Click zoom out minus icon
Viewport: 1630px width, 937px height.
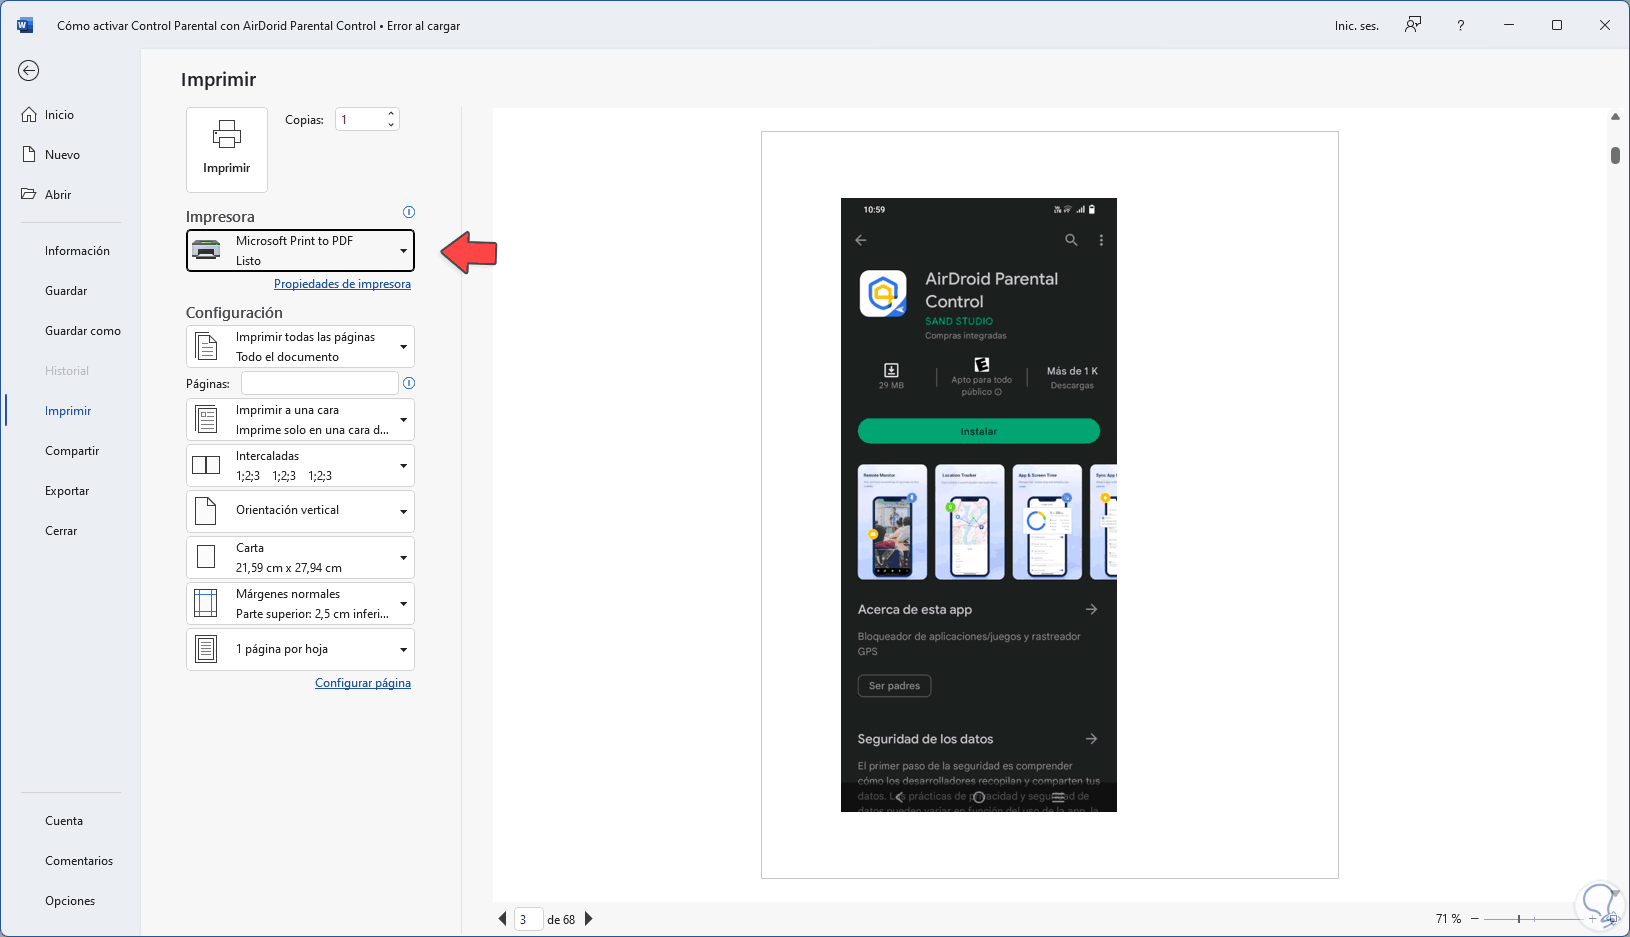click(1474, 919)
